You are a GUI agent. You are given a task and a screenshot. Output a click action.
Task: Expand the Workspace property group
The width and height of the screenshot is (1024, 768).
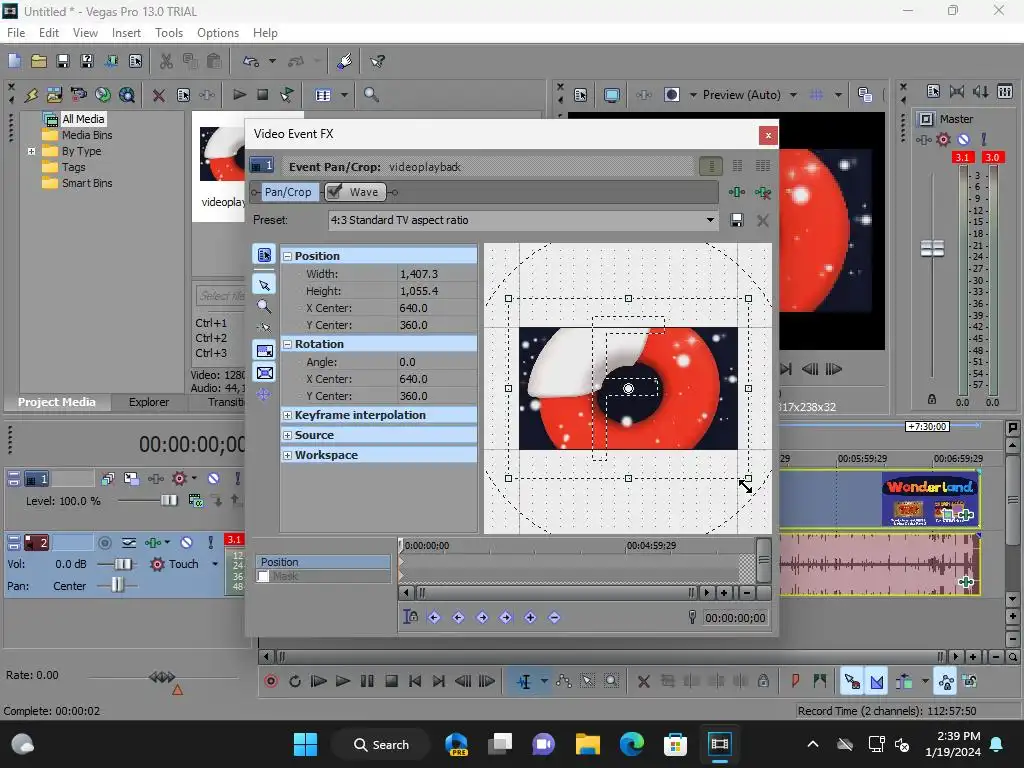point(287,455)
